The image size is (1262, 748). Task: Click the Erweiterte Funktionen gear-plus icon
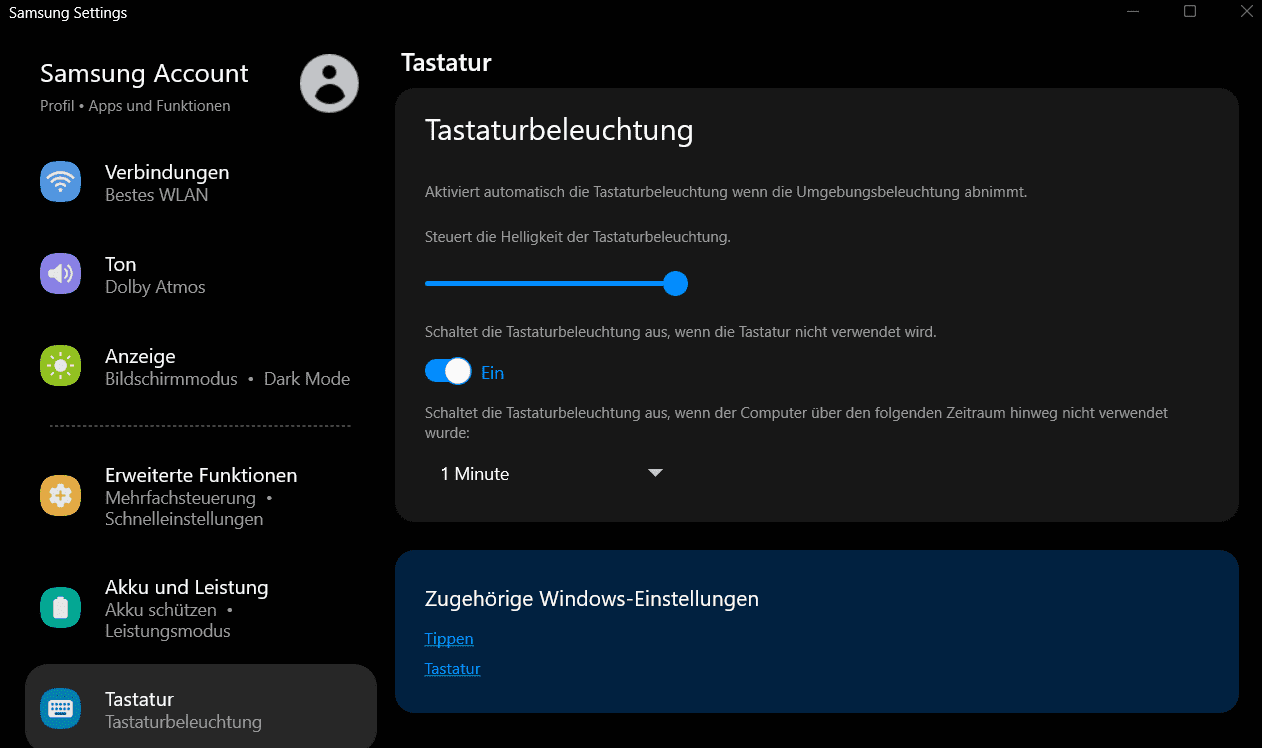[60, 496]
